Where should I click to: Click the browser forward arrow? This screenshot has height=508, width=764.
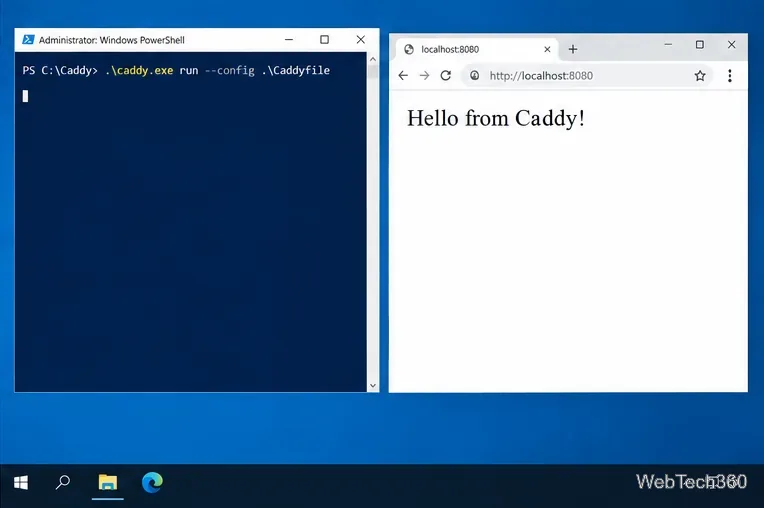click(424, 75)
